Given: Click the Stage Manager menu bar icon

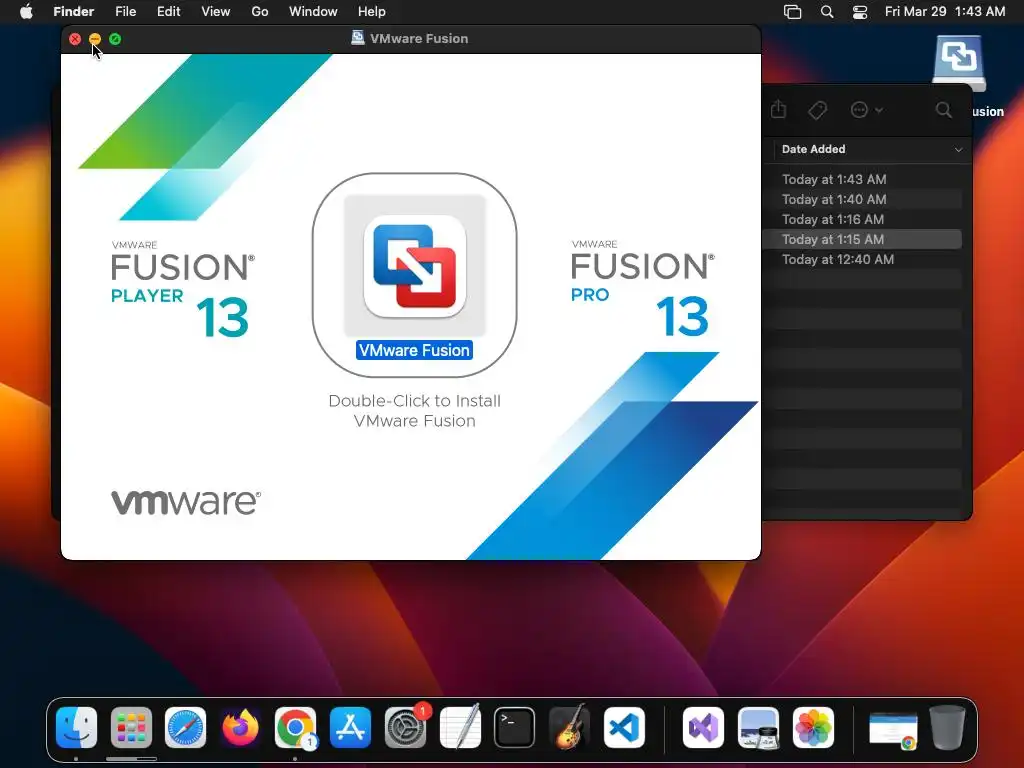Looking at the screenshot, I should coord(792,12).
